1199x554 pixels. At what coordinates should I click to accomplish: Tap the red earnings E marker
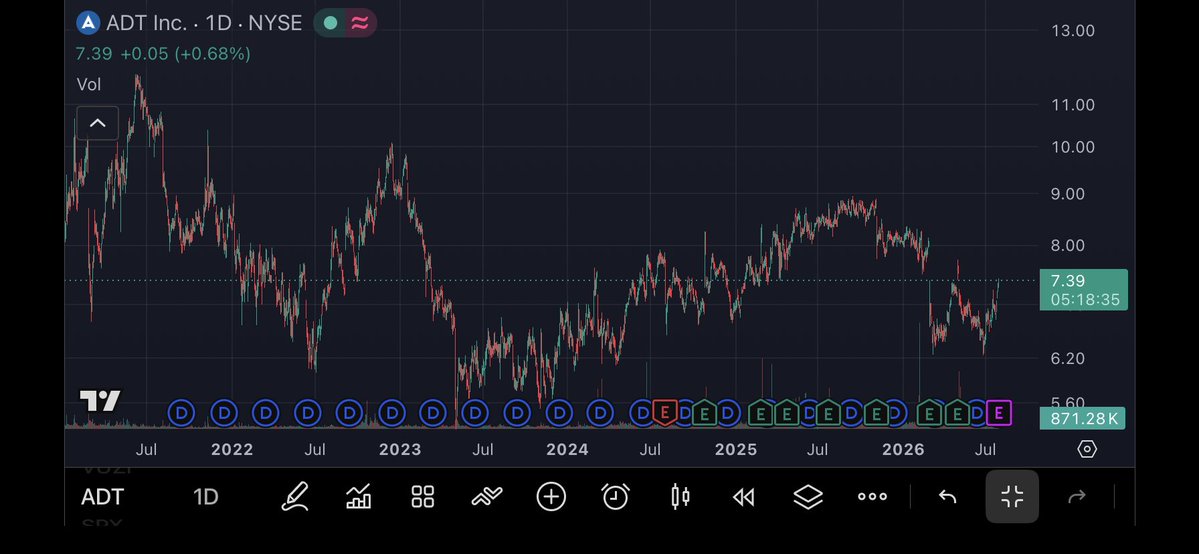pos(664,413)
